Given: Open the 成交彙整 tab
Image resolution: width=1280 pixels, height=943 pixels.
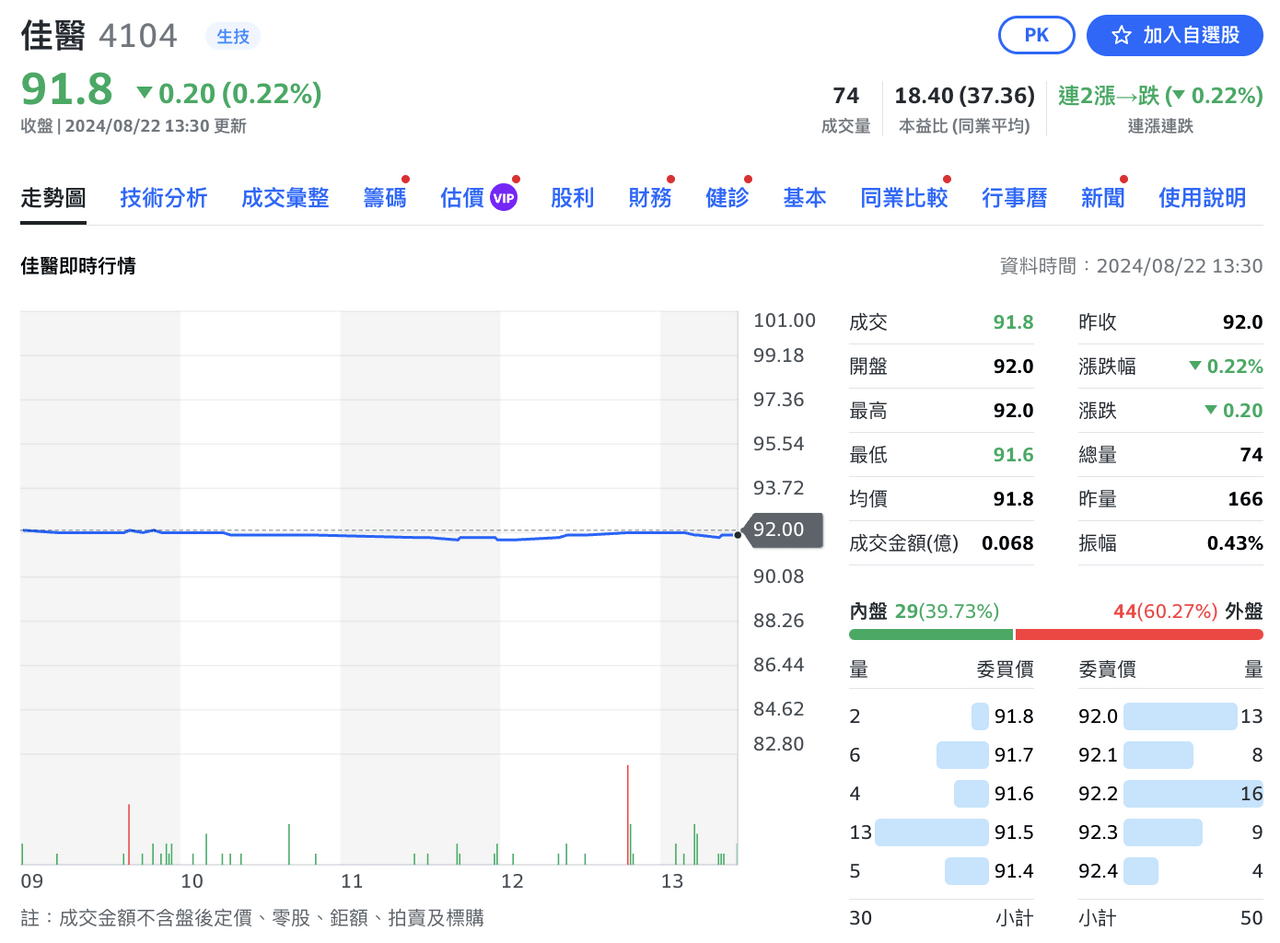Looking at the screenshot, I should (x=285, y=198).
